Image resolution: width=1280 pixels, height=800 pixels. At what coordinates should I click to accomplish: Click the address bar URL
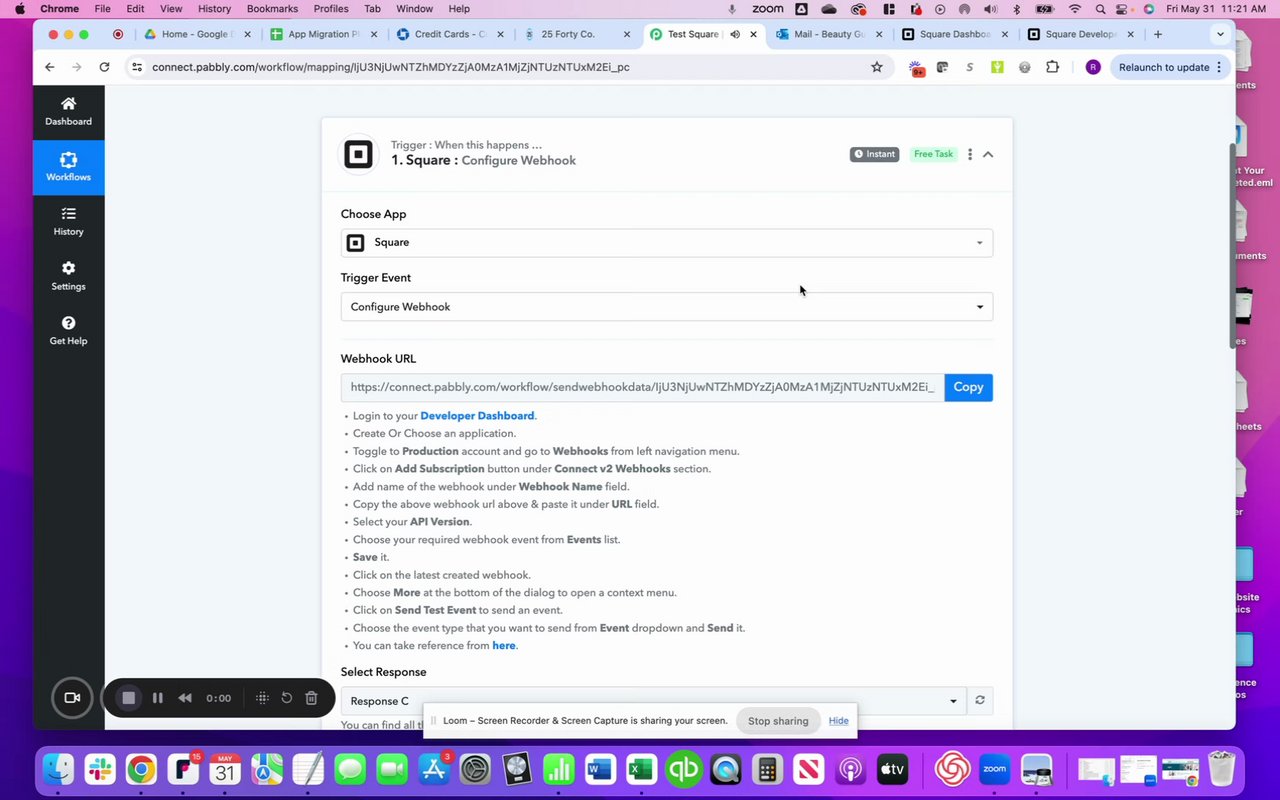tap(391, 67)
